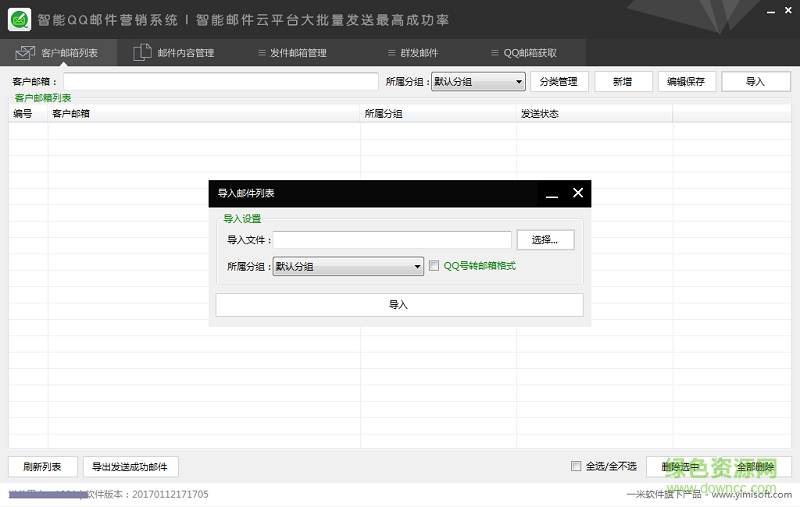The width and height of the screenshot is (800, 507).
Task: Click the envelope icon on the customer mailbox tab
Action: click(25, 53)
